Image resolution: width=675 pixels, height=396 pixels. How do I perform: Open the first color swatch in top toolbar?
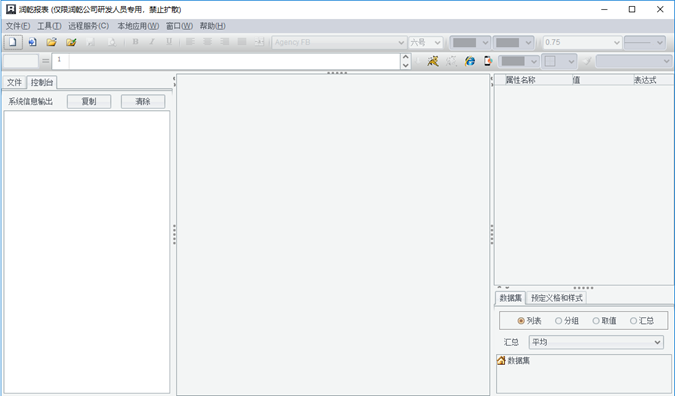tap(470, 42)
